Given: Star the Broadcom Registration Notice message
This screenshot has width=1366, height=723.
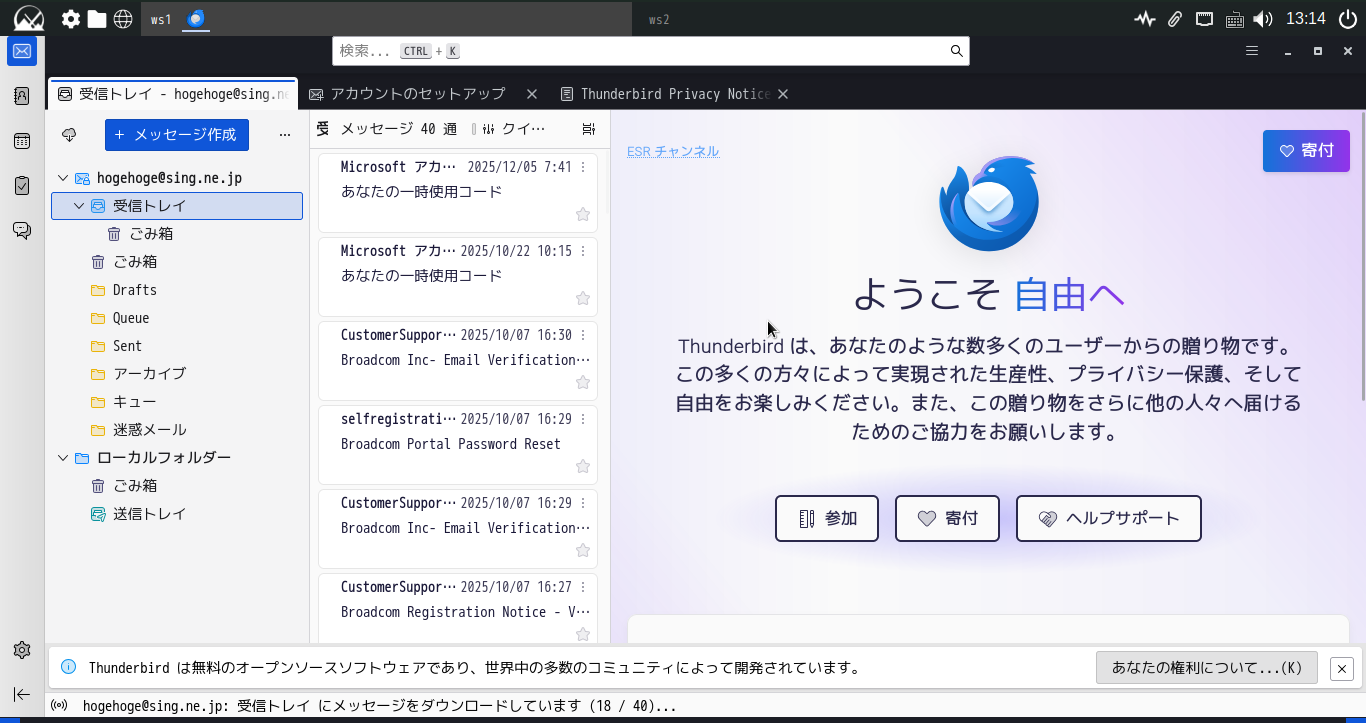Looking at the screenshot, I should (x=583, y=634).
